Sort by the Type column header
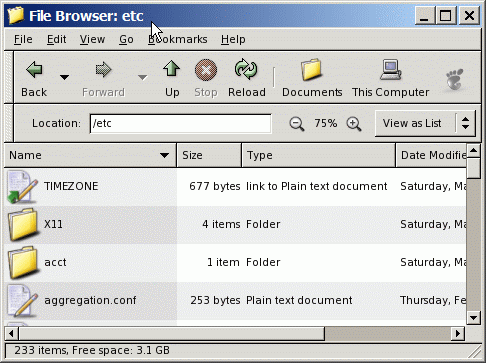 [x=319, y=155]
